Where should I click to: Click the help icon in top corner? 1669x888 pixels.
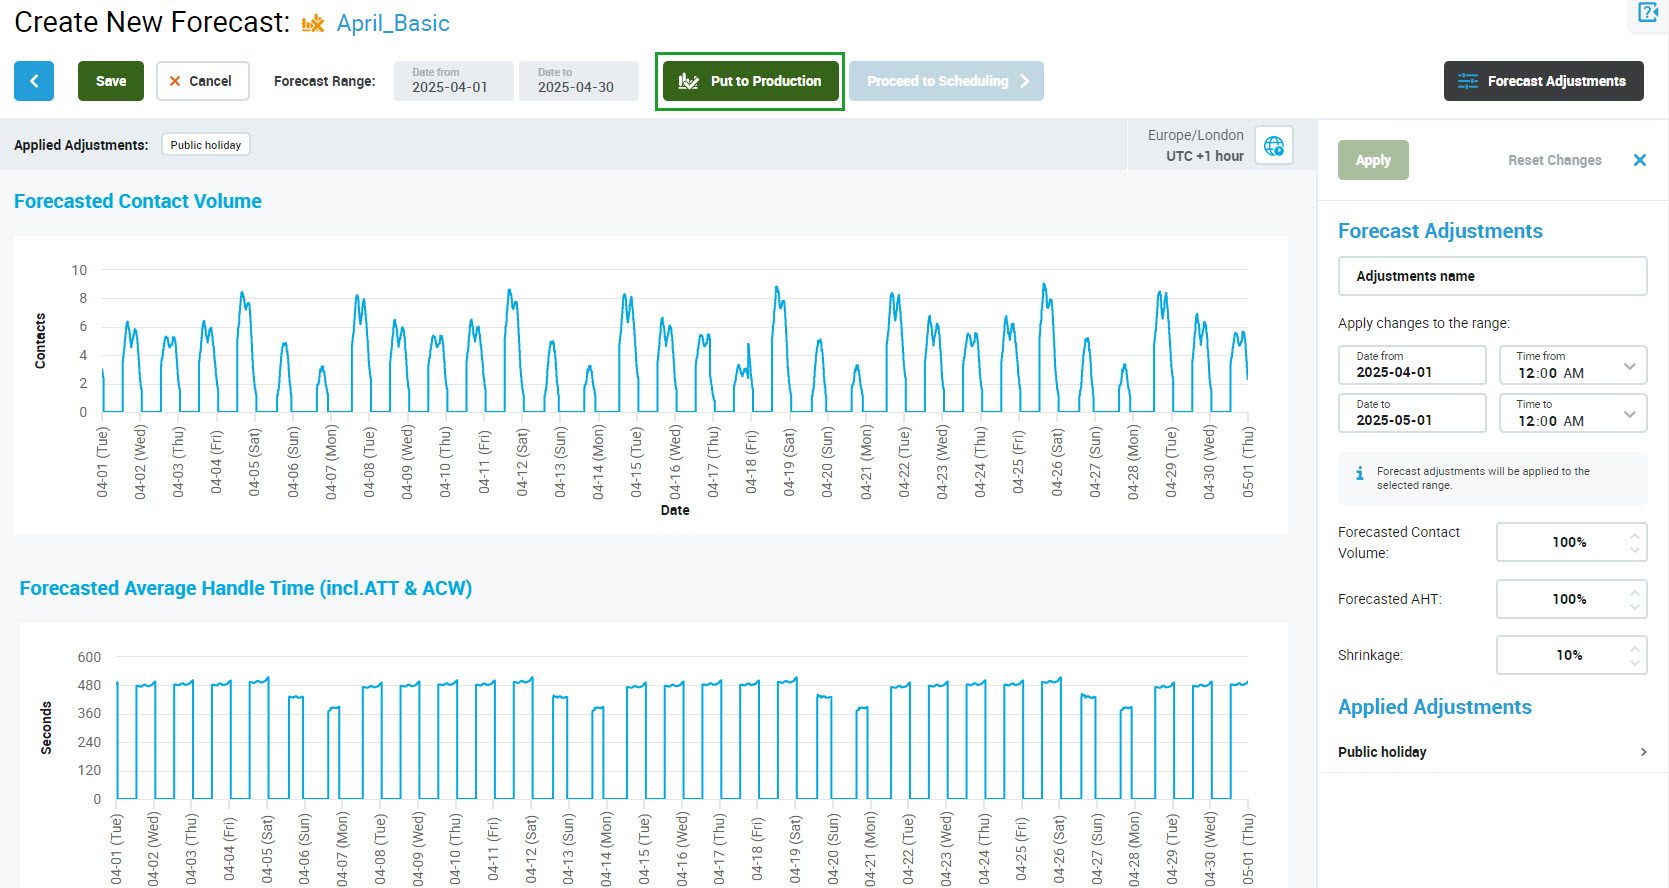pyautogui.click(x=1648, y=13)
